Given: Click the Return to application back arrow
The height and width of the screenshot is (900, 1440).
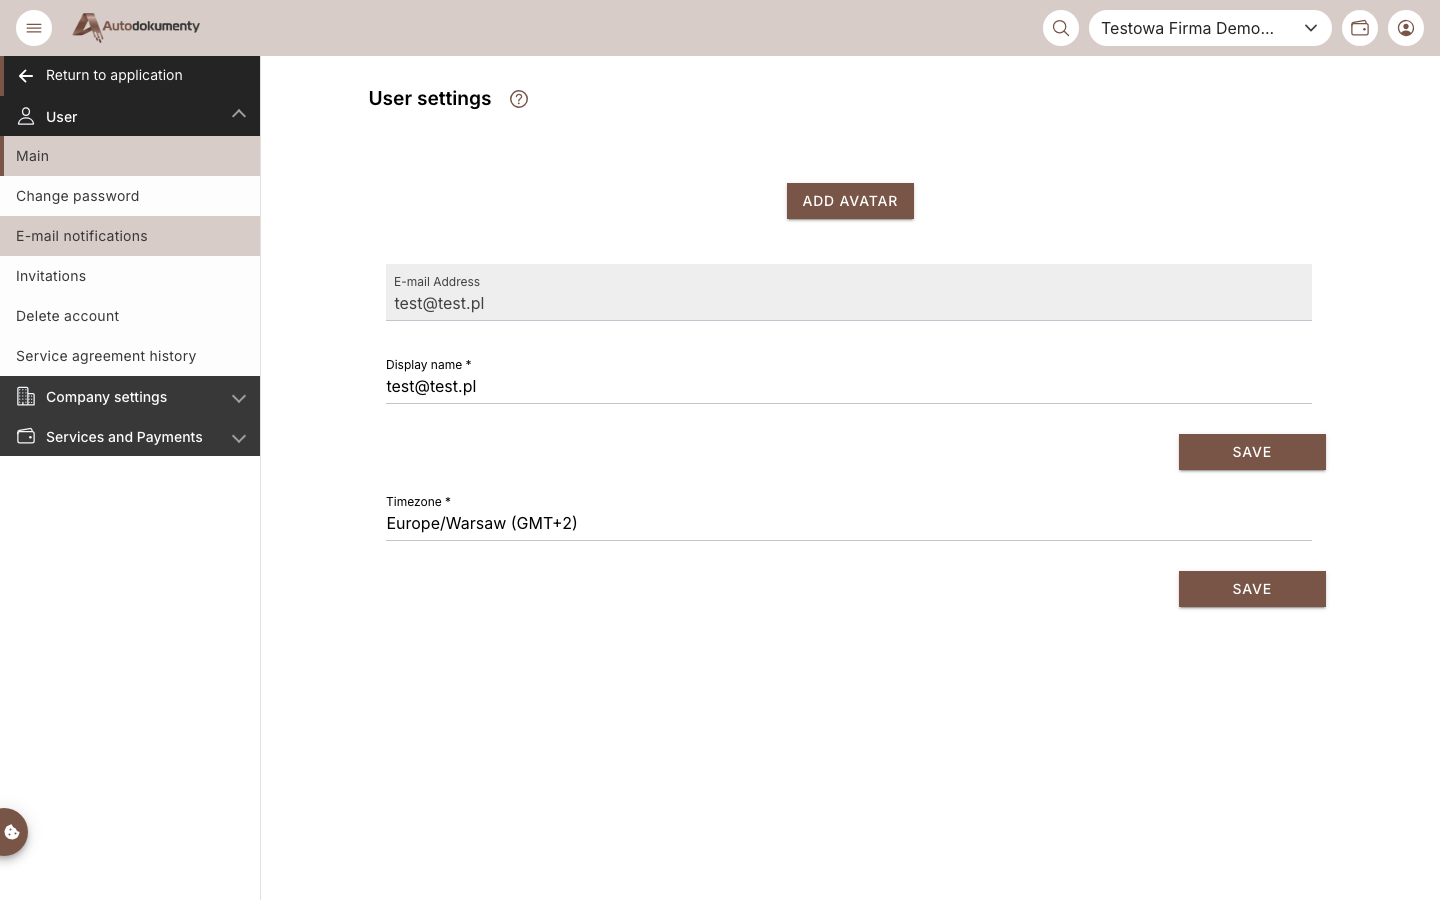Looking at the screenshot, I should pos(26,76).
